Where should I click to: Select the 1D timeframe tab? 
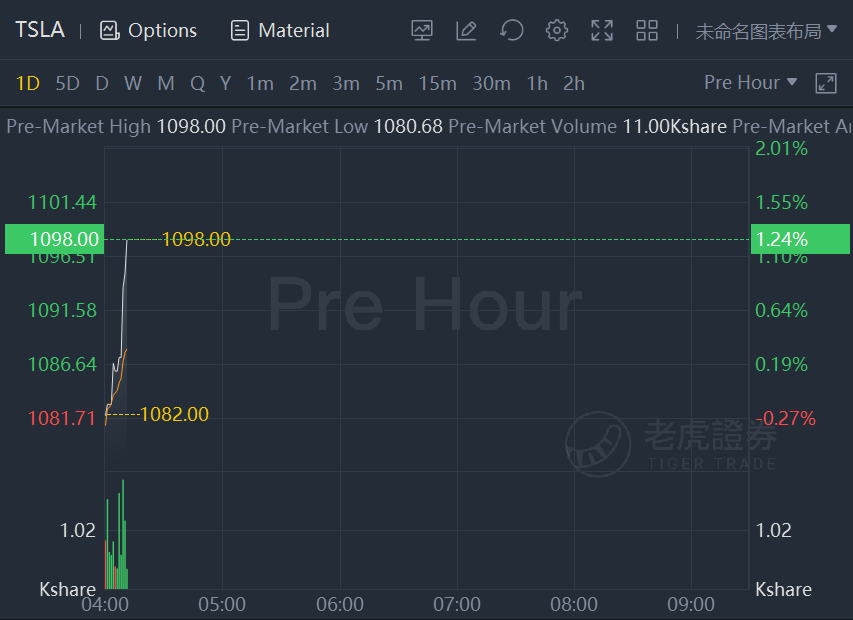pyautogui.click(x=28, y=83)
